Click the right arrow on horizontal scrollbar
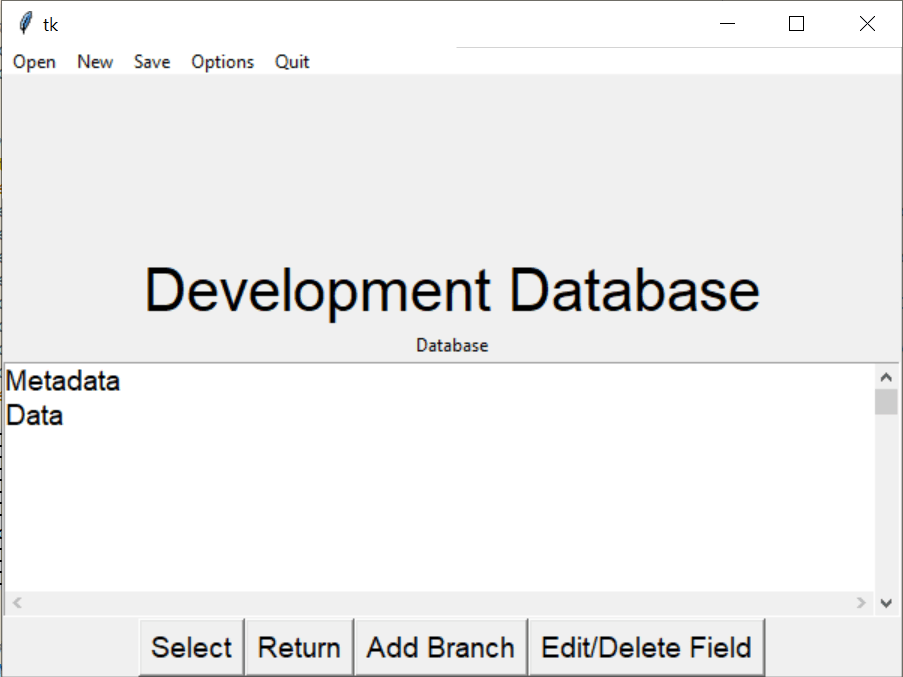This screenshot has height=677, width=903. pos(862,603)
